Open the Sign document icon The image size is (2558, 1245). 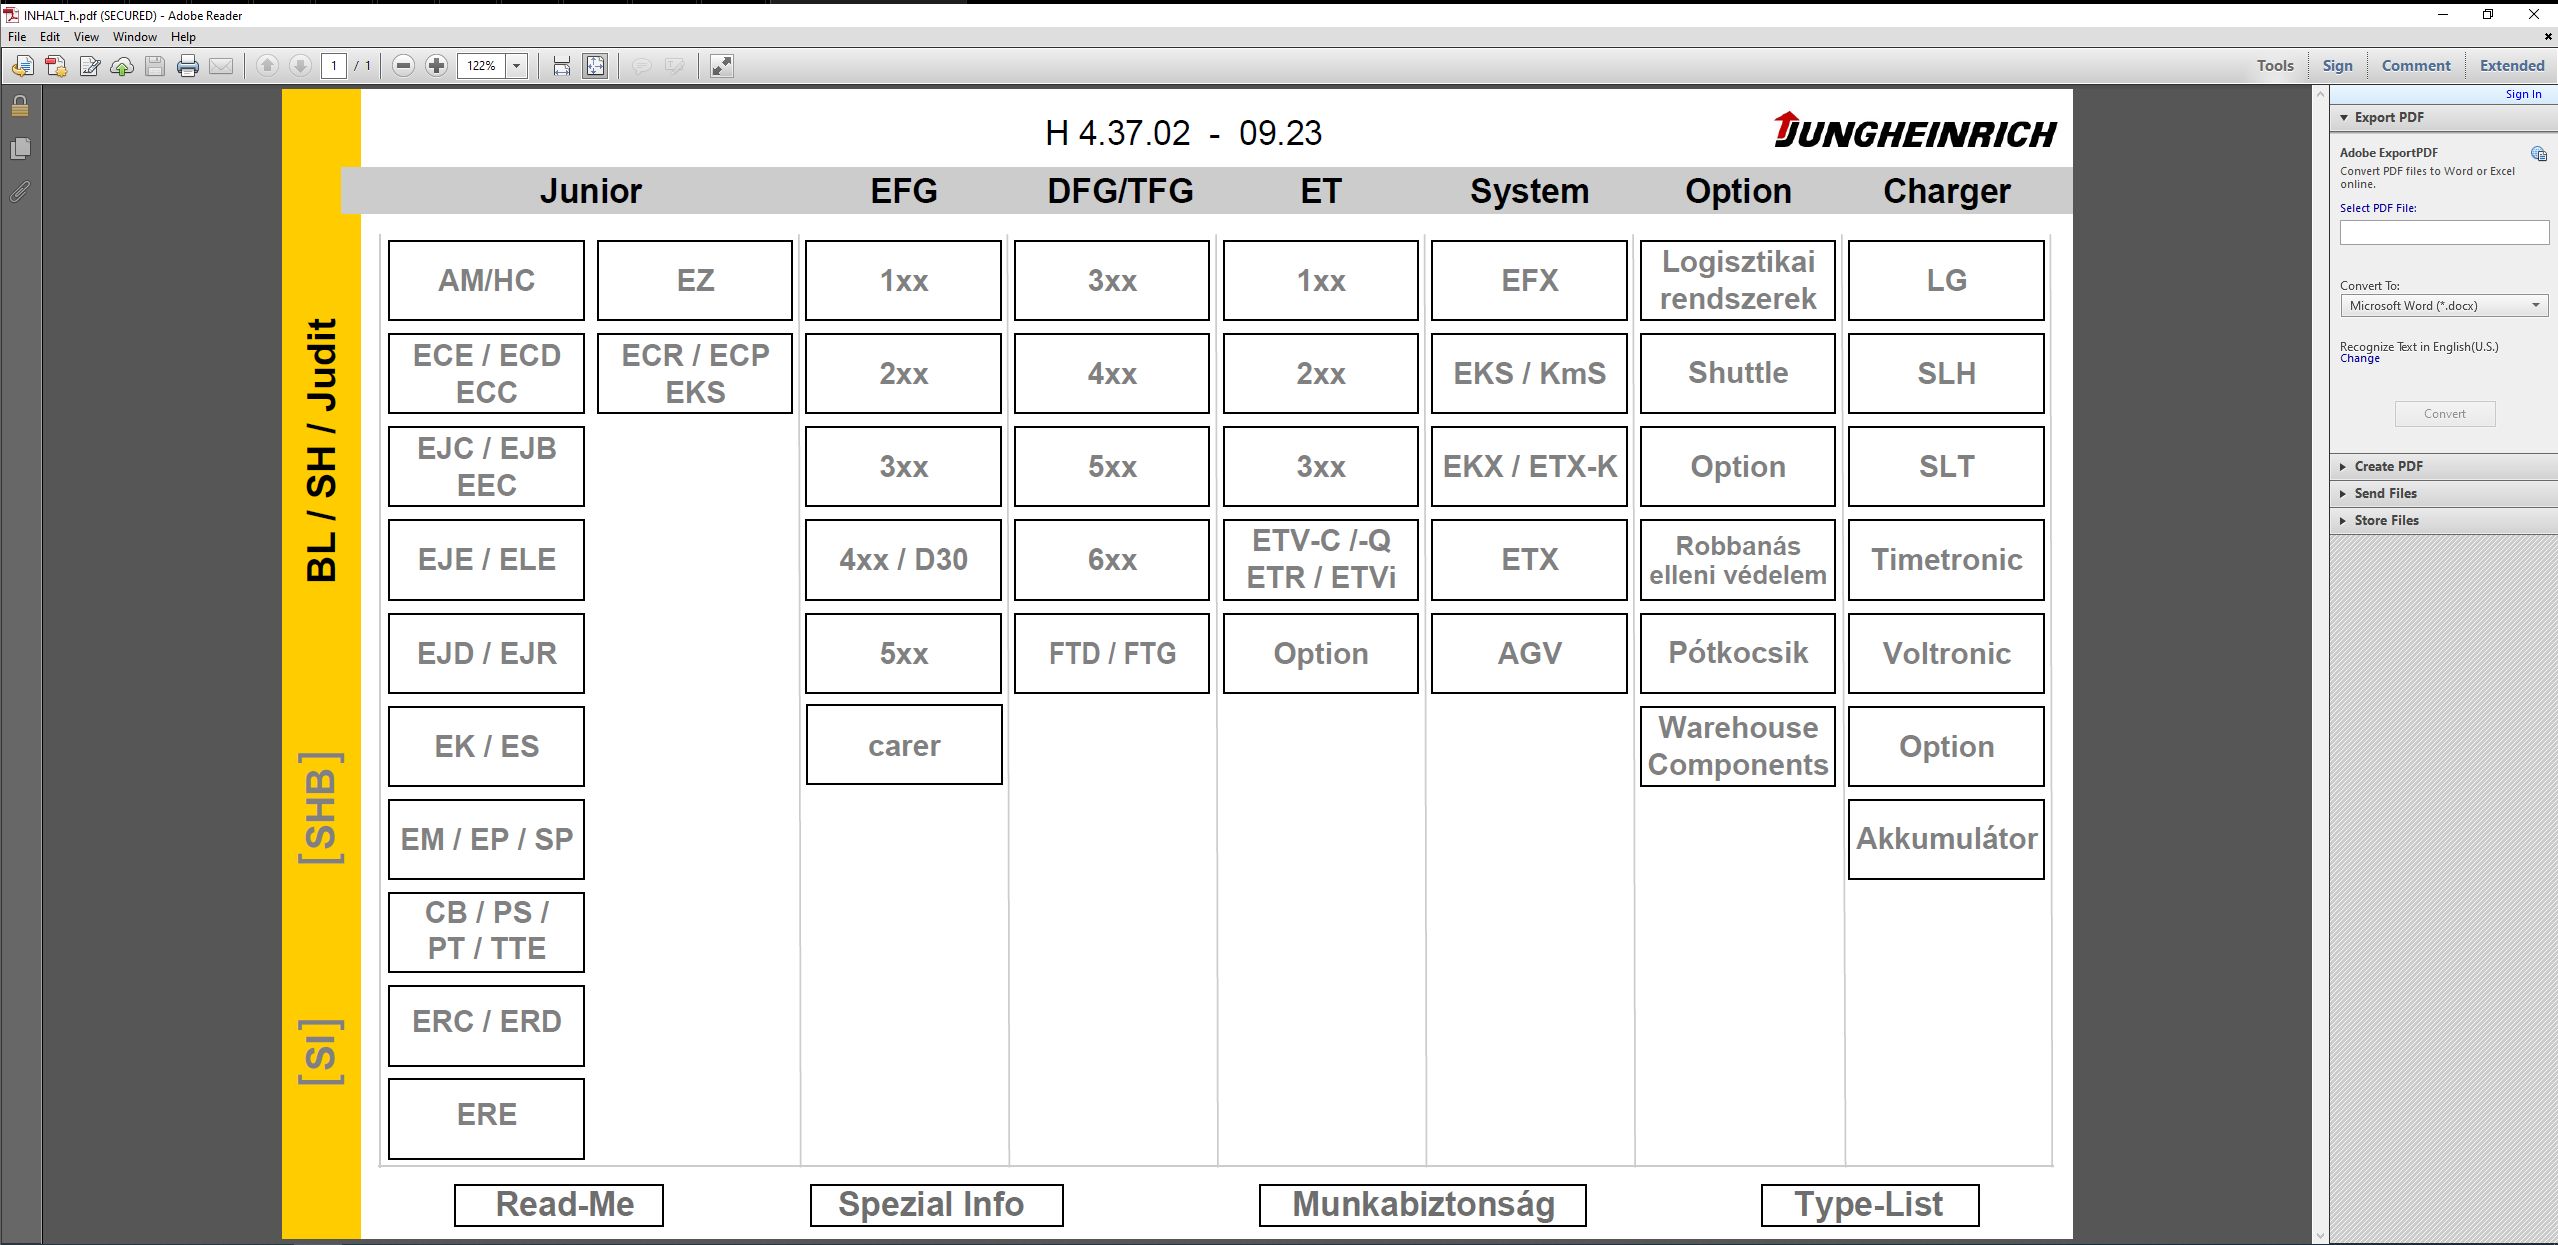pyautogui.click(x=89, y=66)
